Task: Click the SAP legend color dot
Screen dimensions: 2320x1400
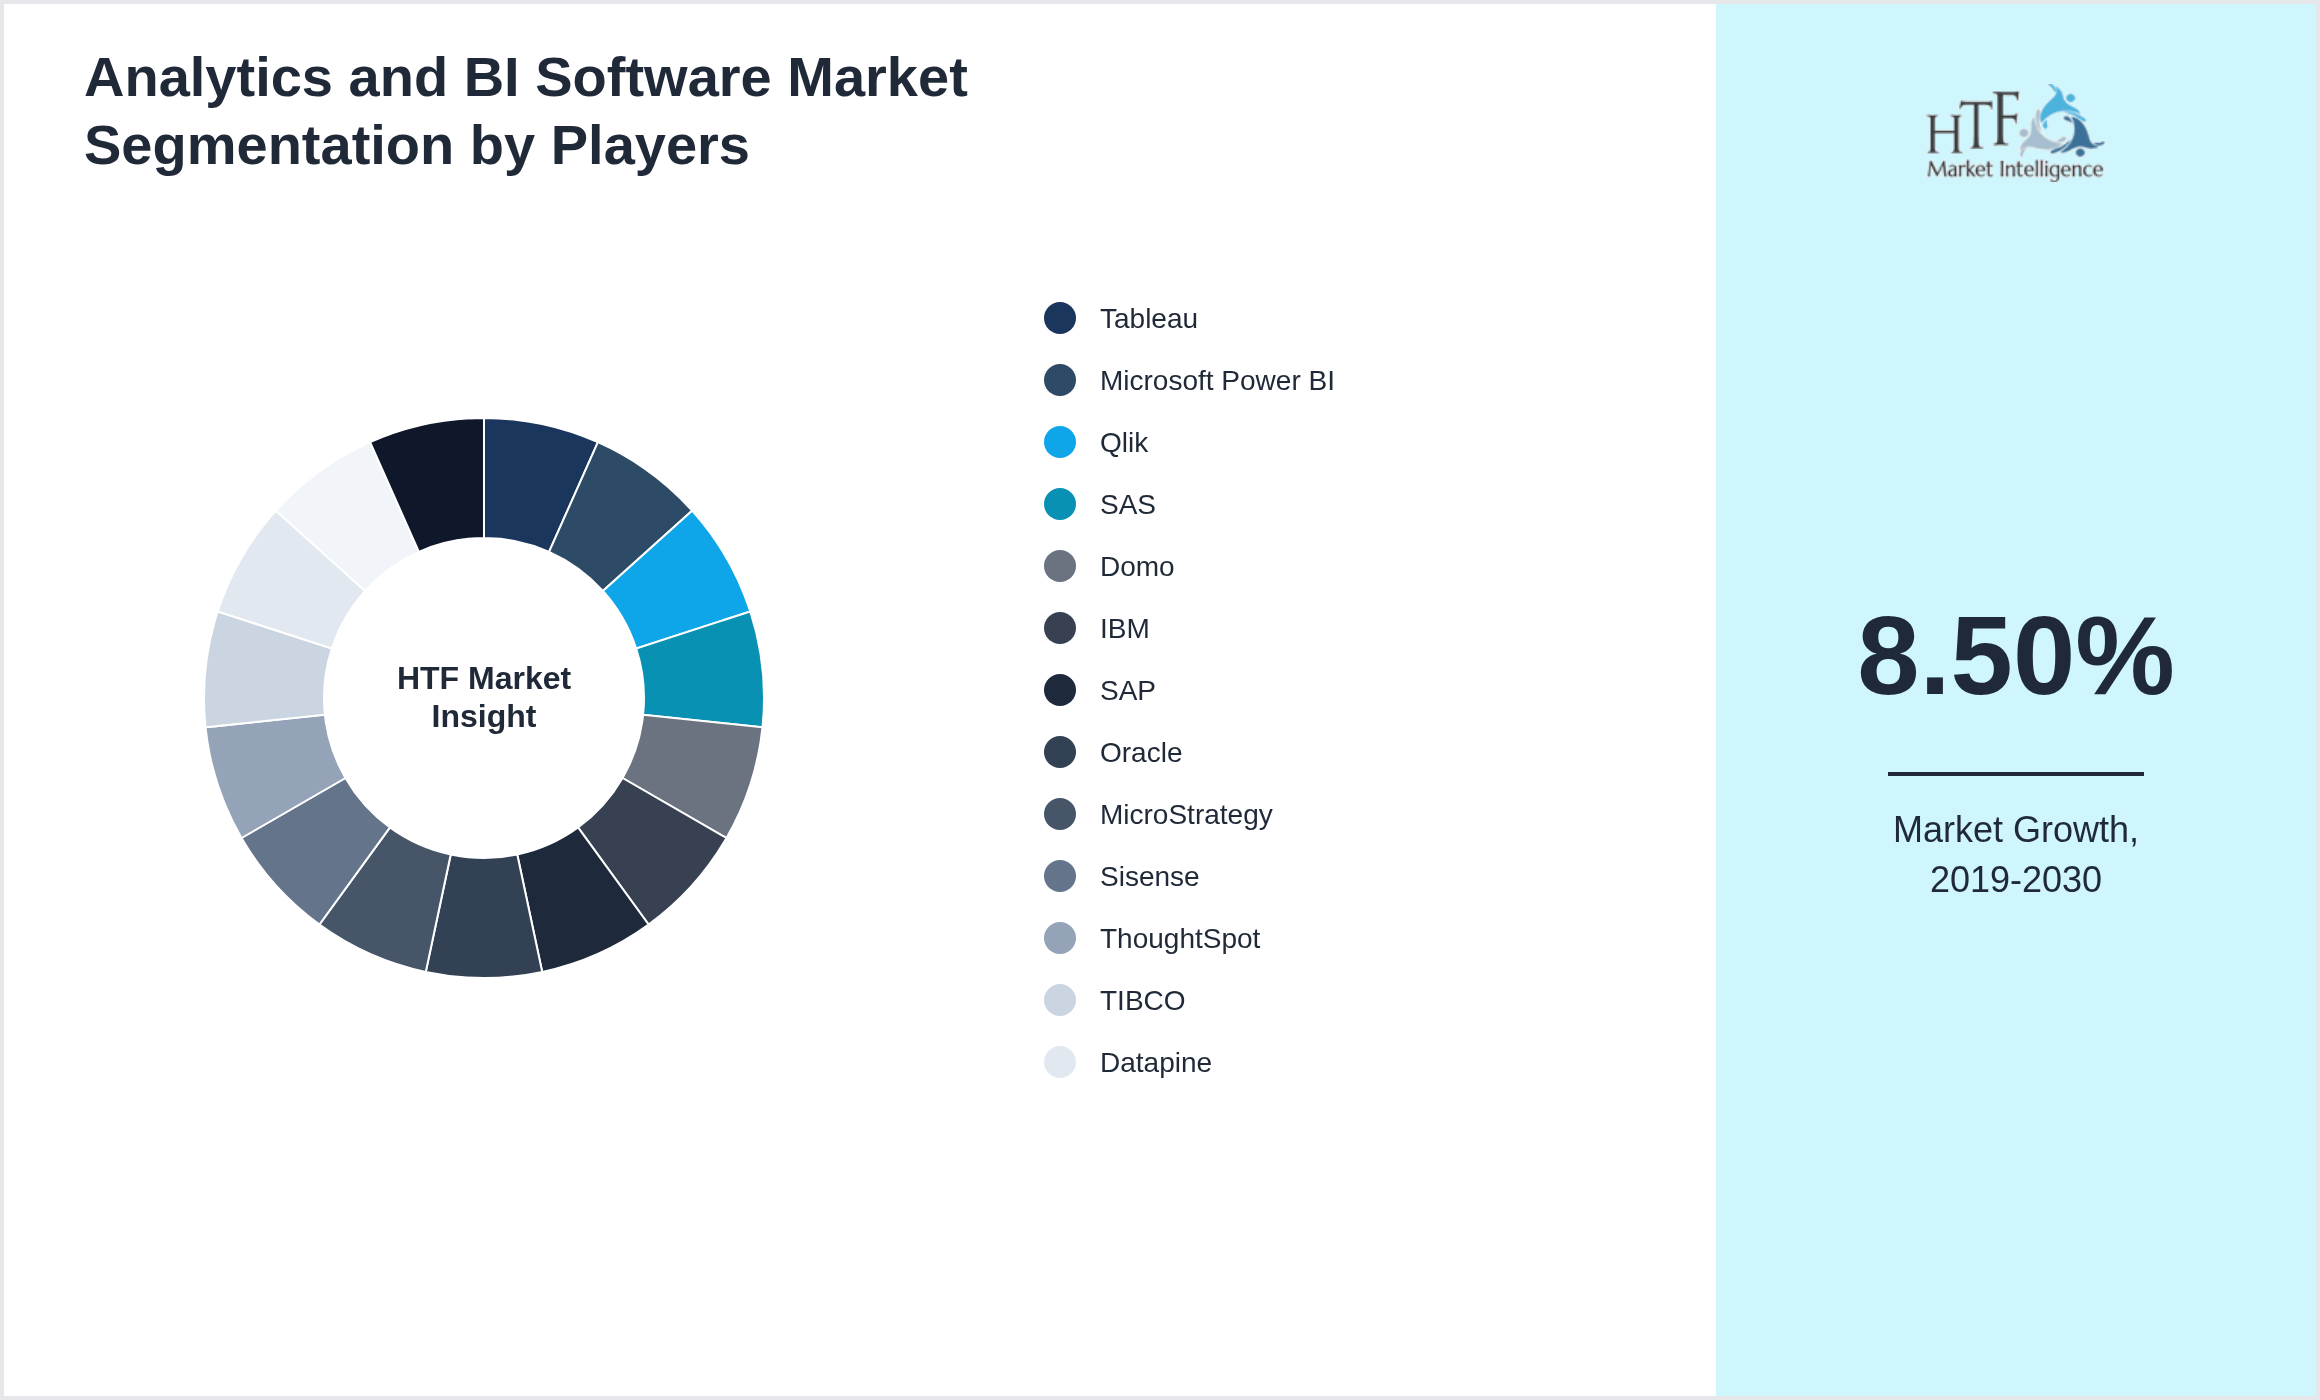Action: [x=1060, y=690]
